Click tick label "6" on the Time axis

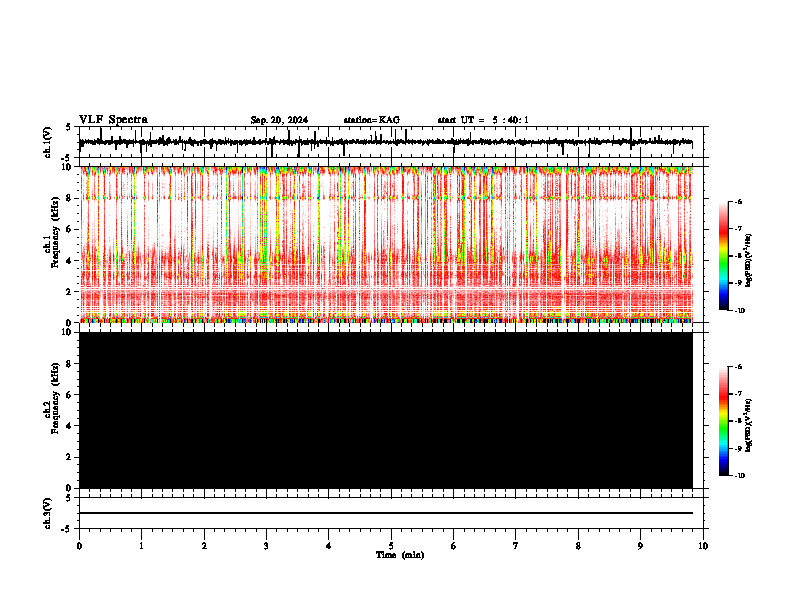click(x=453, y=546)
